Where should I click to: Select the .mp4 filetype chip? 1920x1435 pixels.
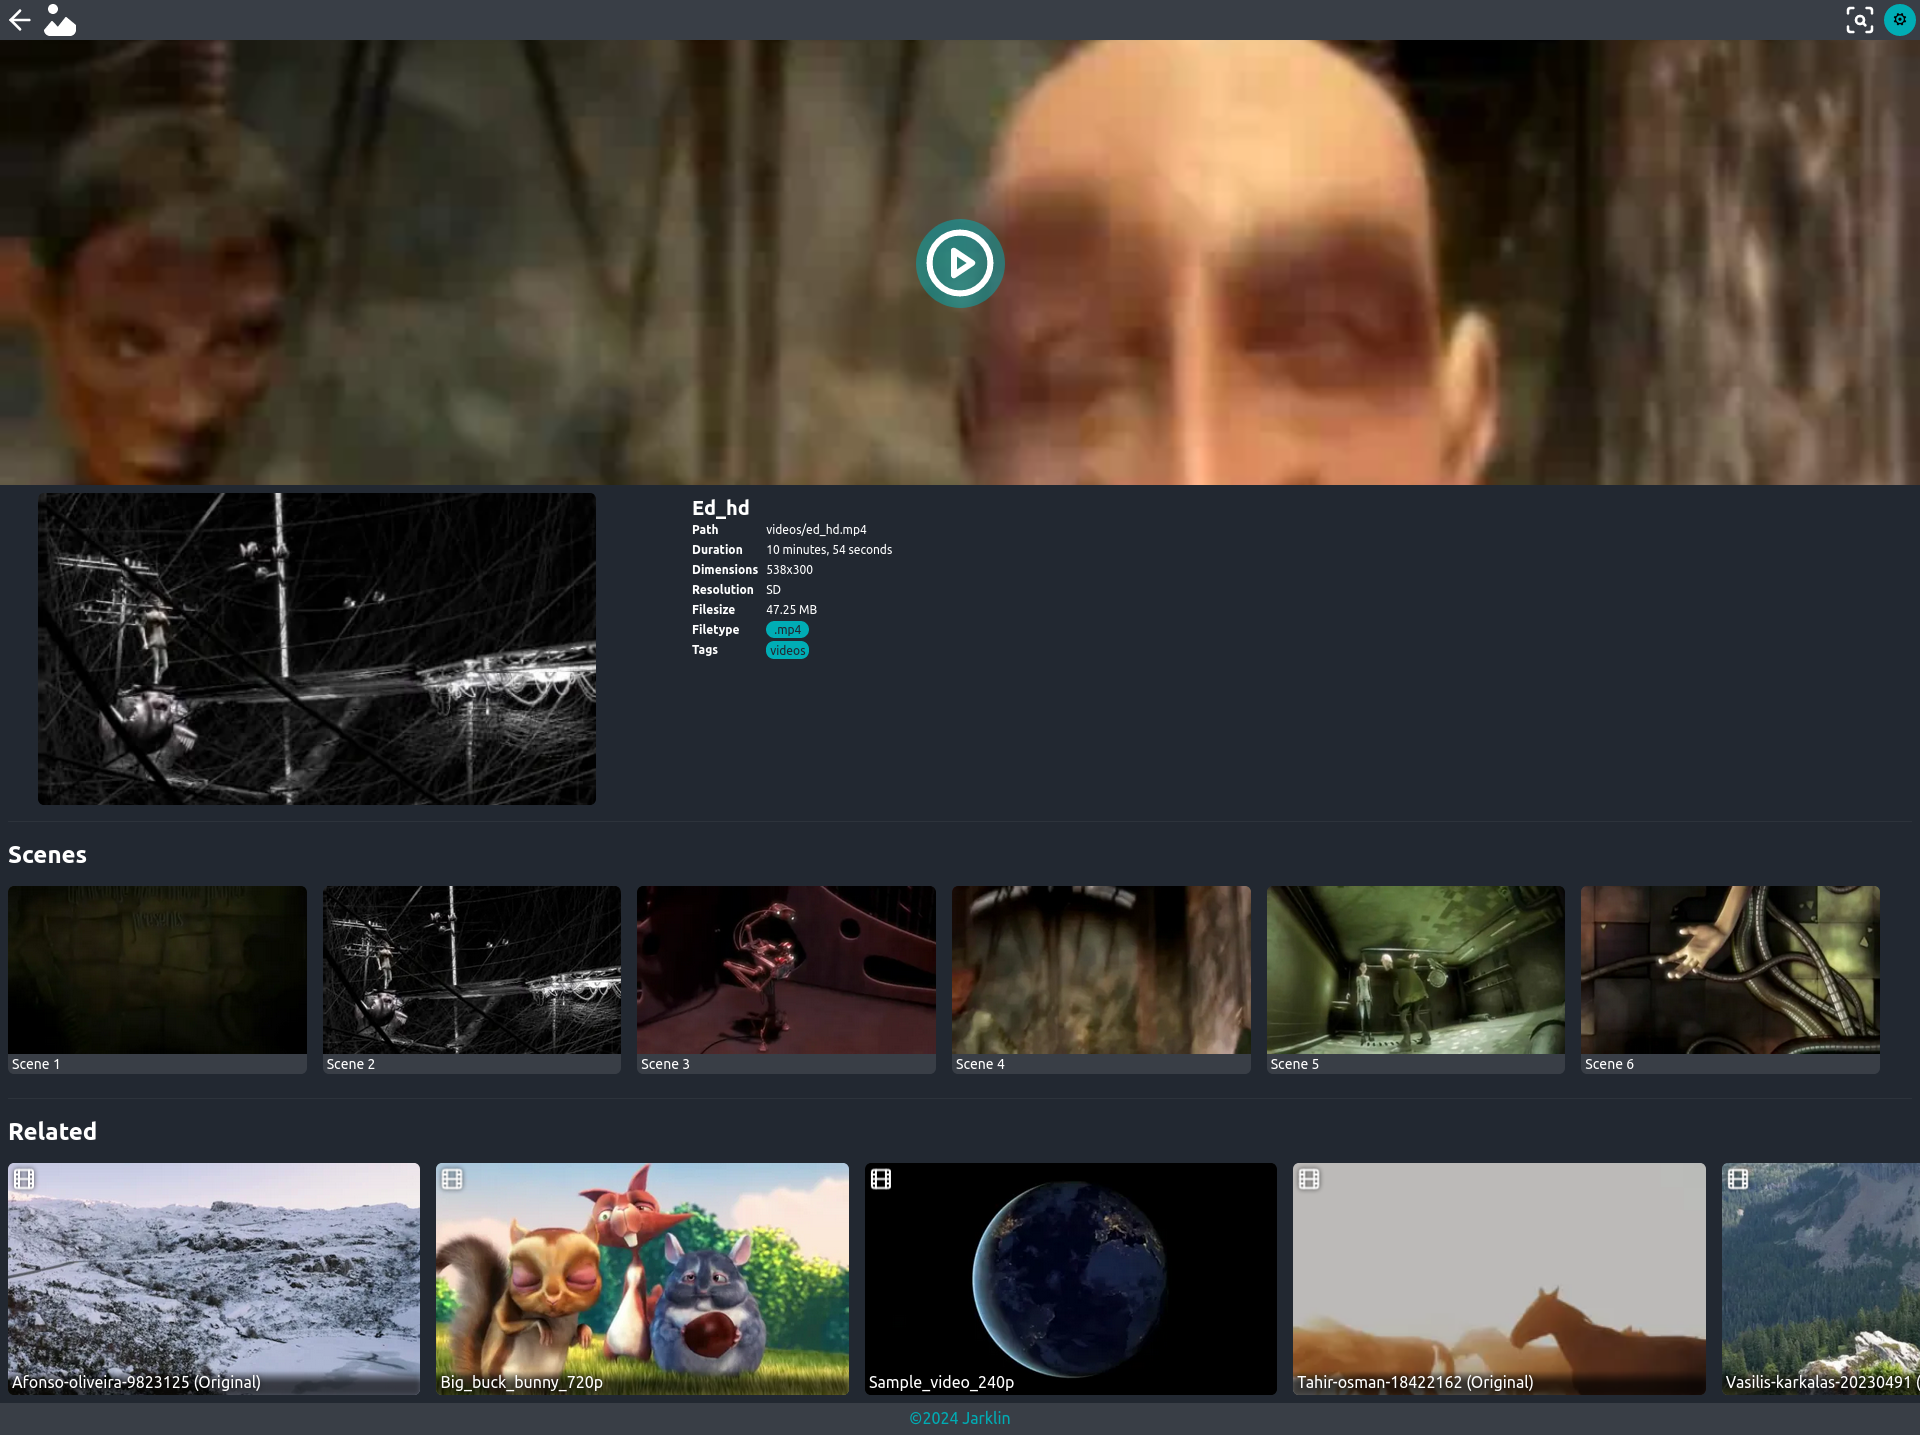pyautogui.click(x=786, y=629)
